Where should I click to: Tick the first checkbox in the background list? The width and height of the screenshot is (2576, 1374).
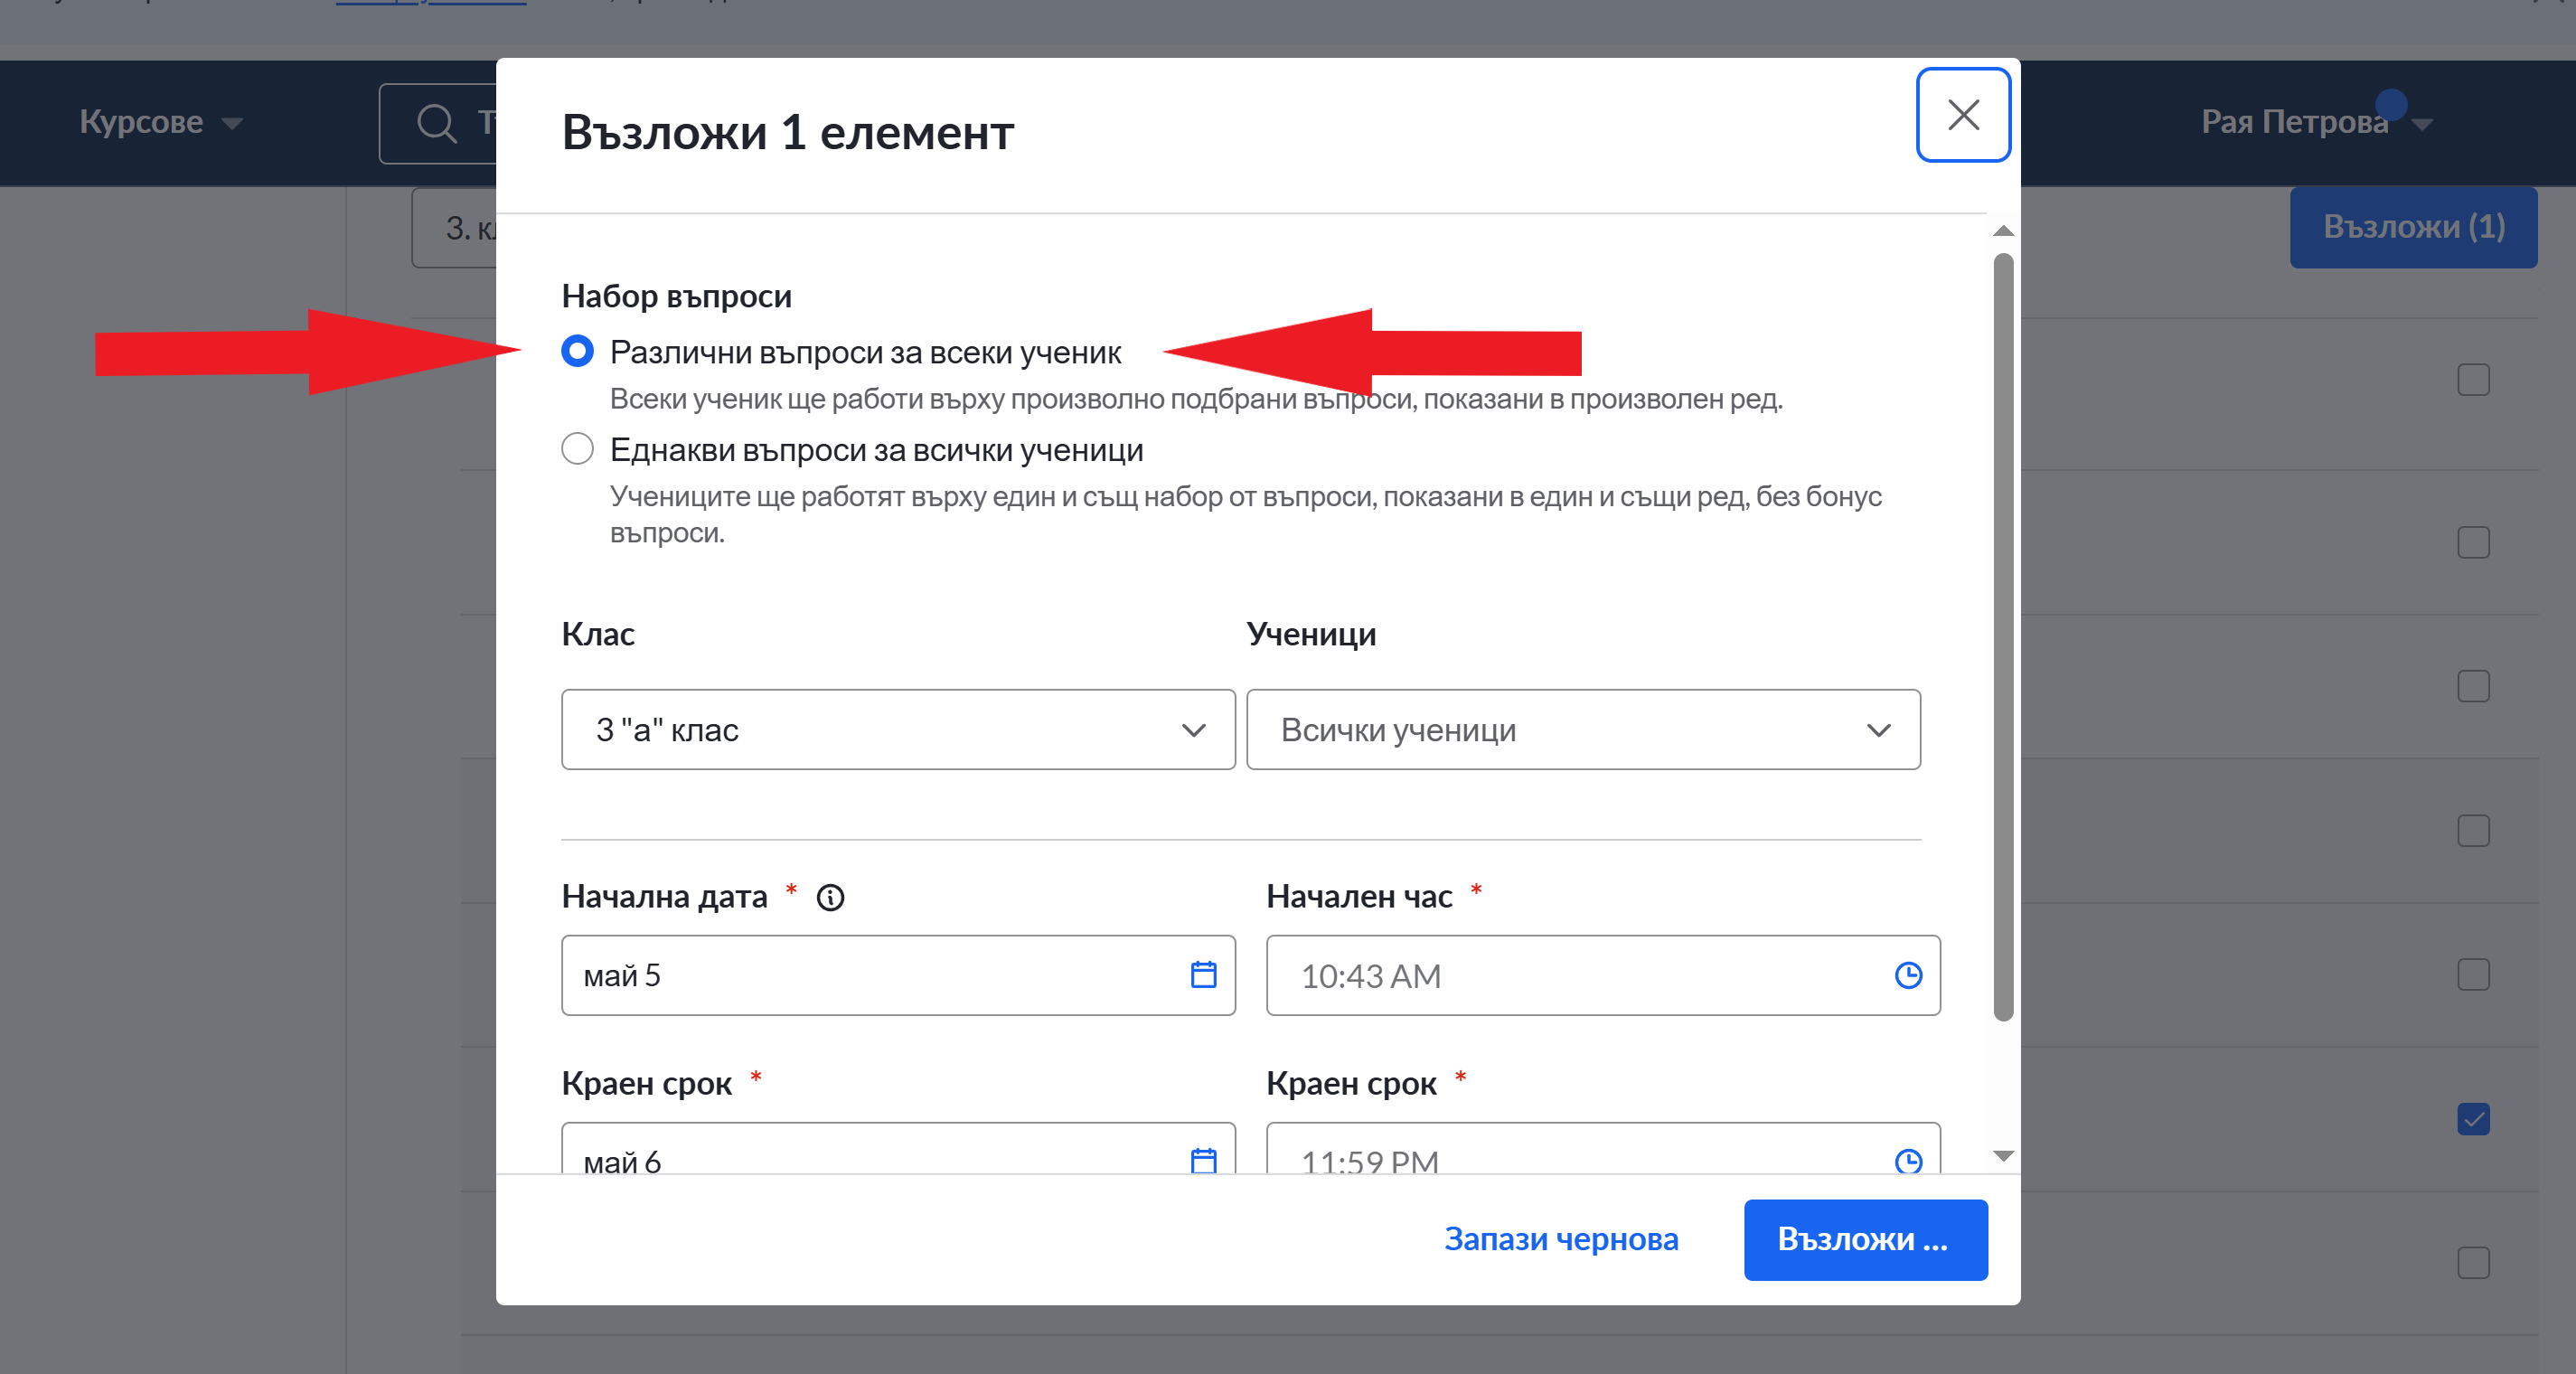[2473, 379]
